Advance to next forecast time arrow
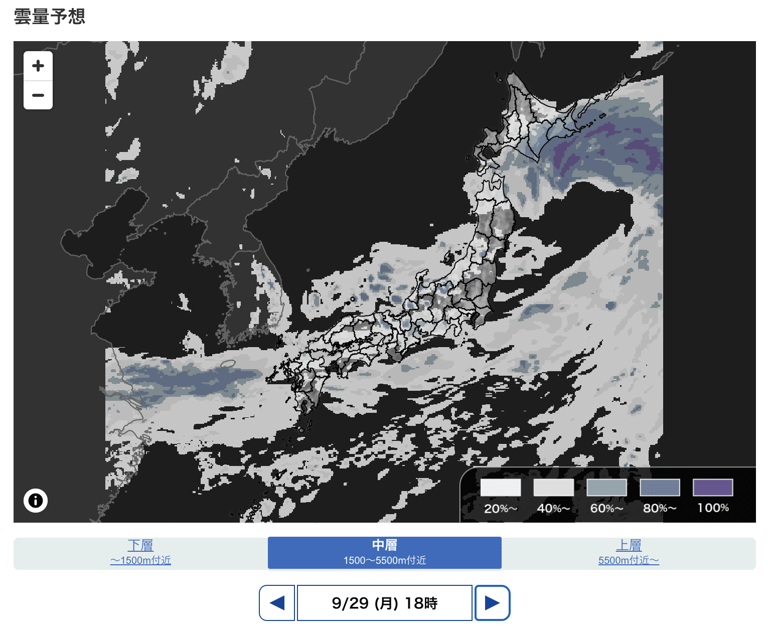The width and height of the screenshot is (768, 628). pos(492,603)
